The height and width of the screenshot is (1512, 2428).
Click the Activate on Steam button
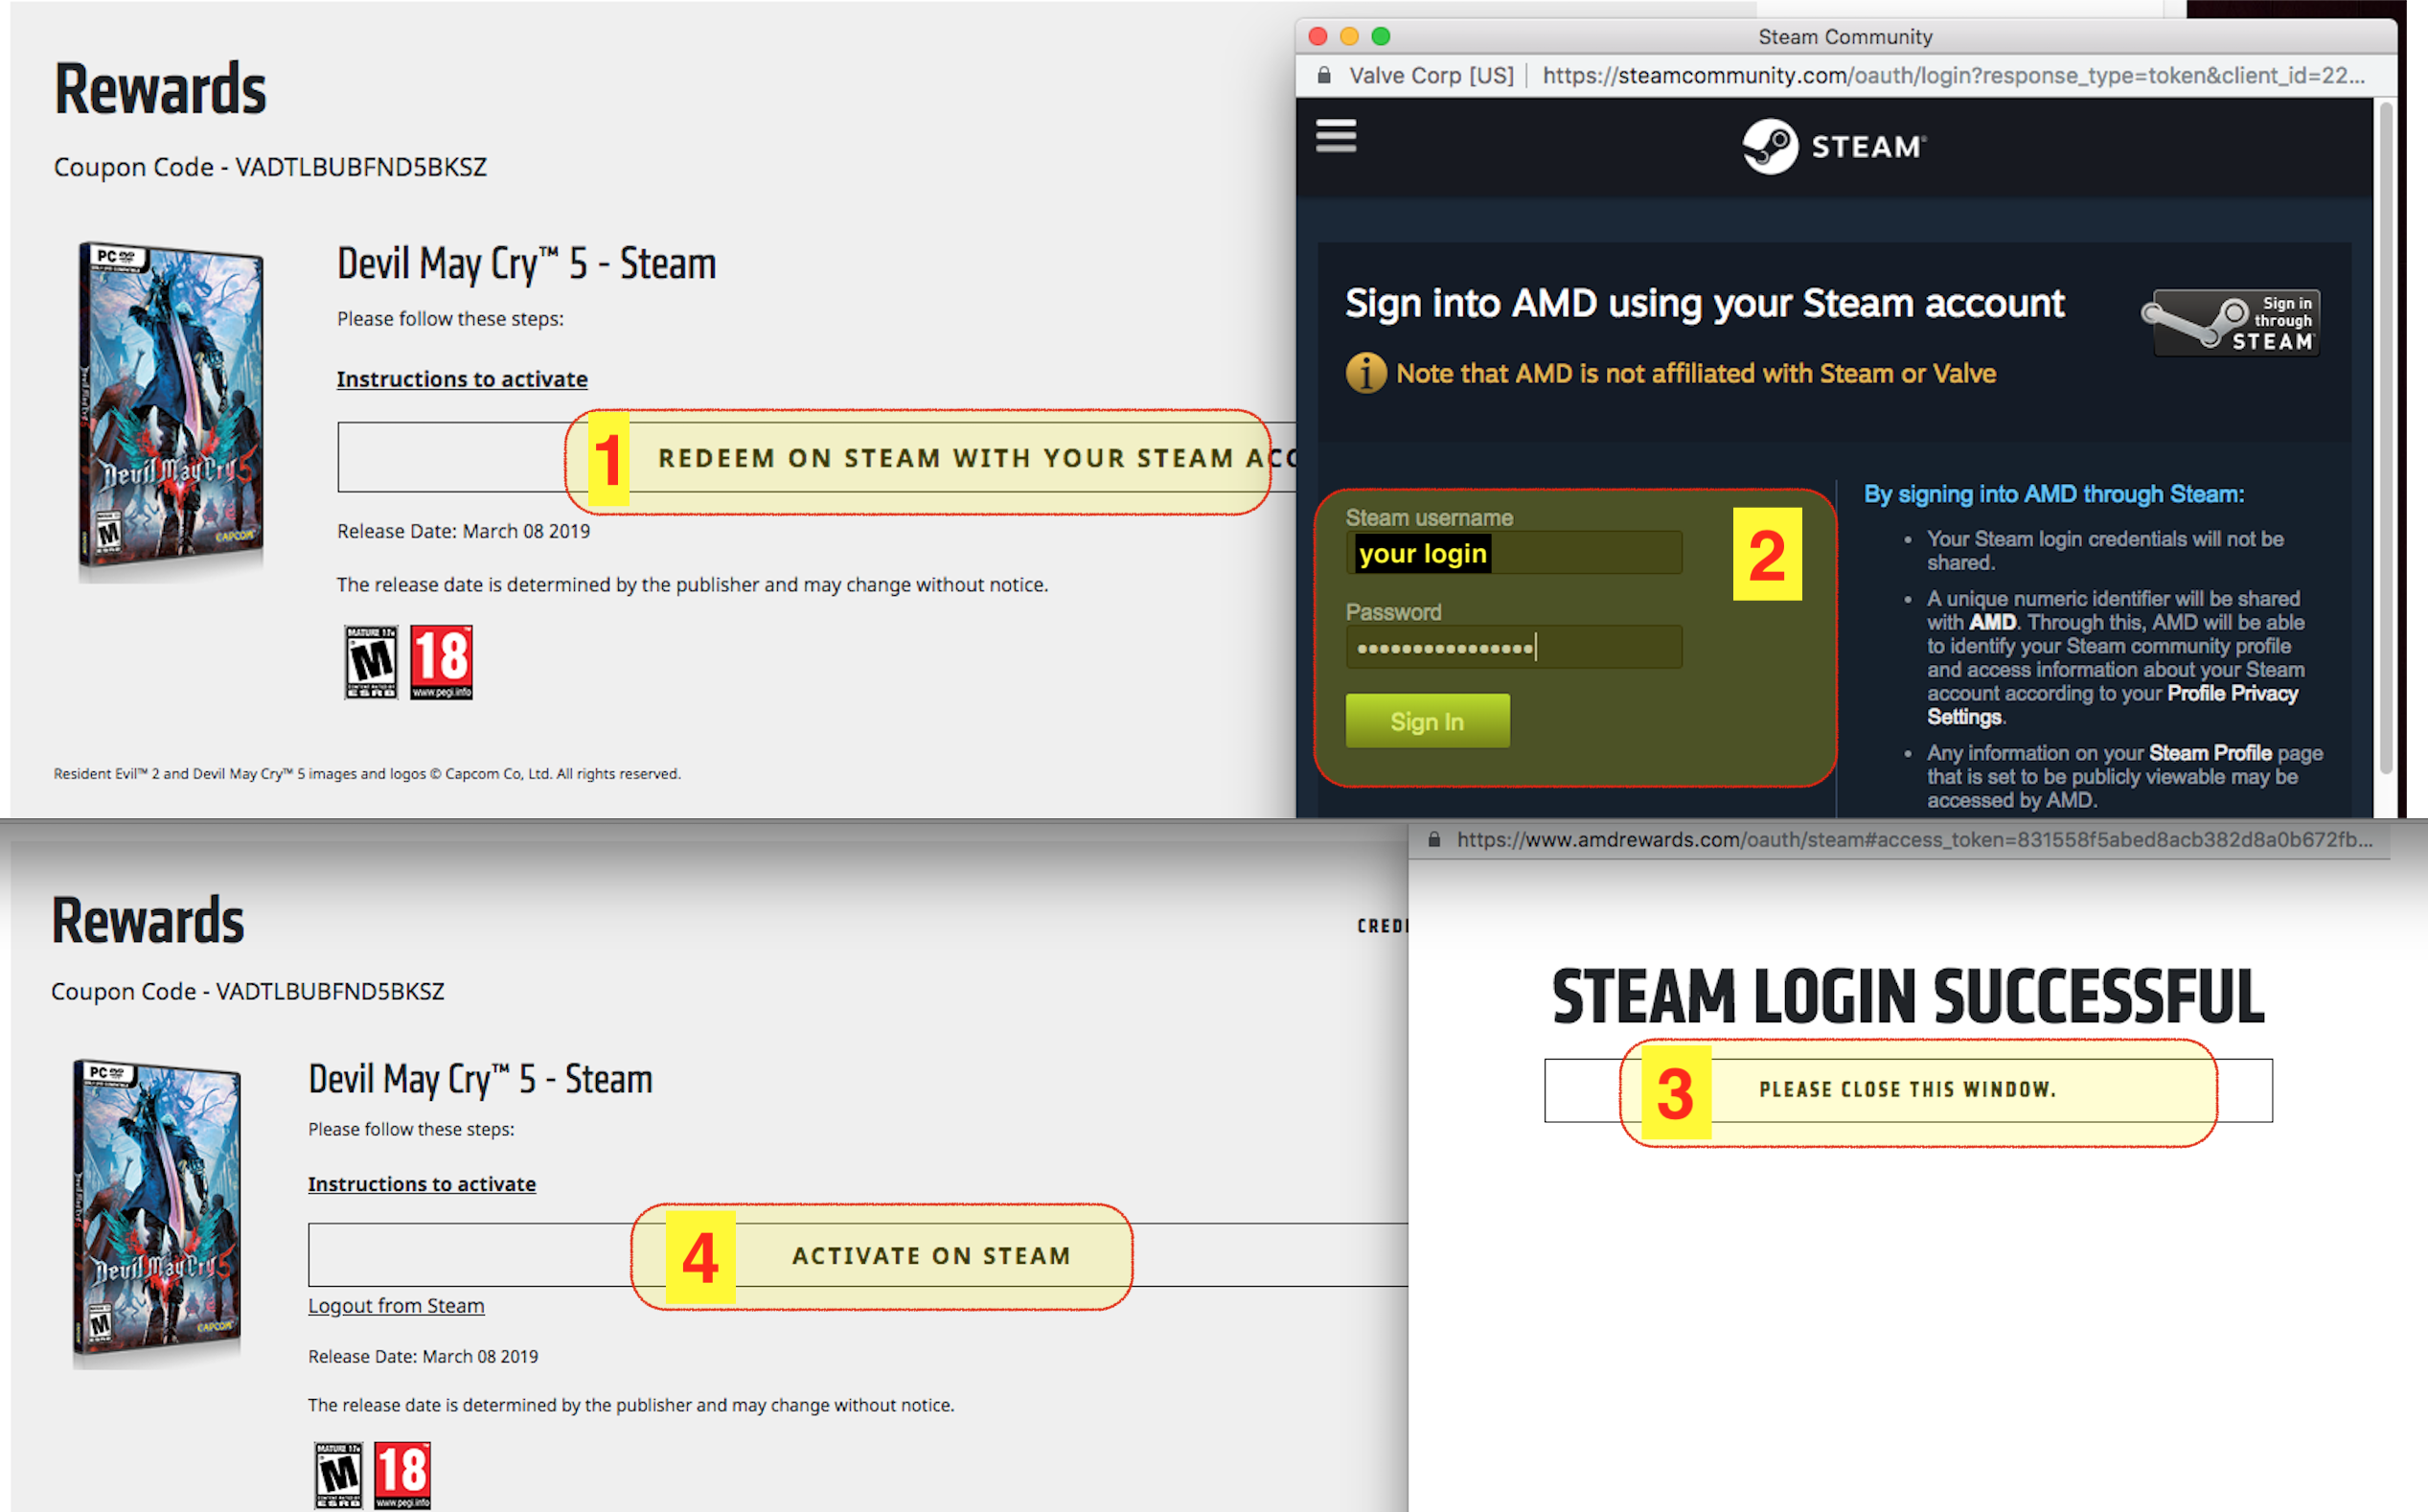[x=930, y=1255]
